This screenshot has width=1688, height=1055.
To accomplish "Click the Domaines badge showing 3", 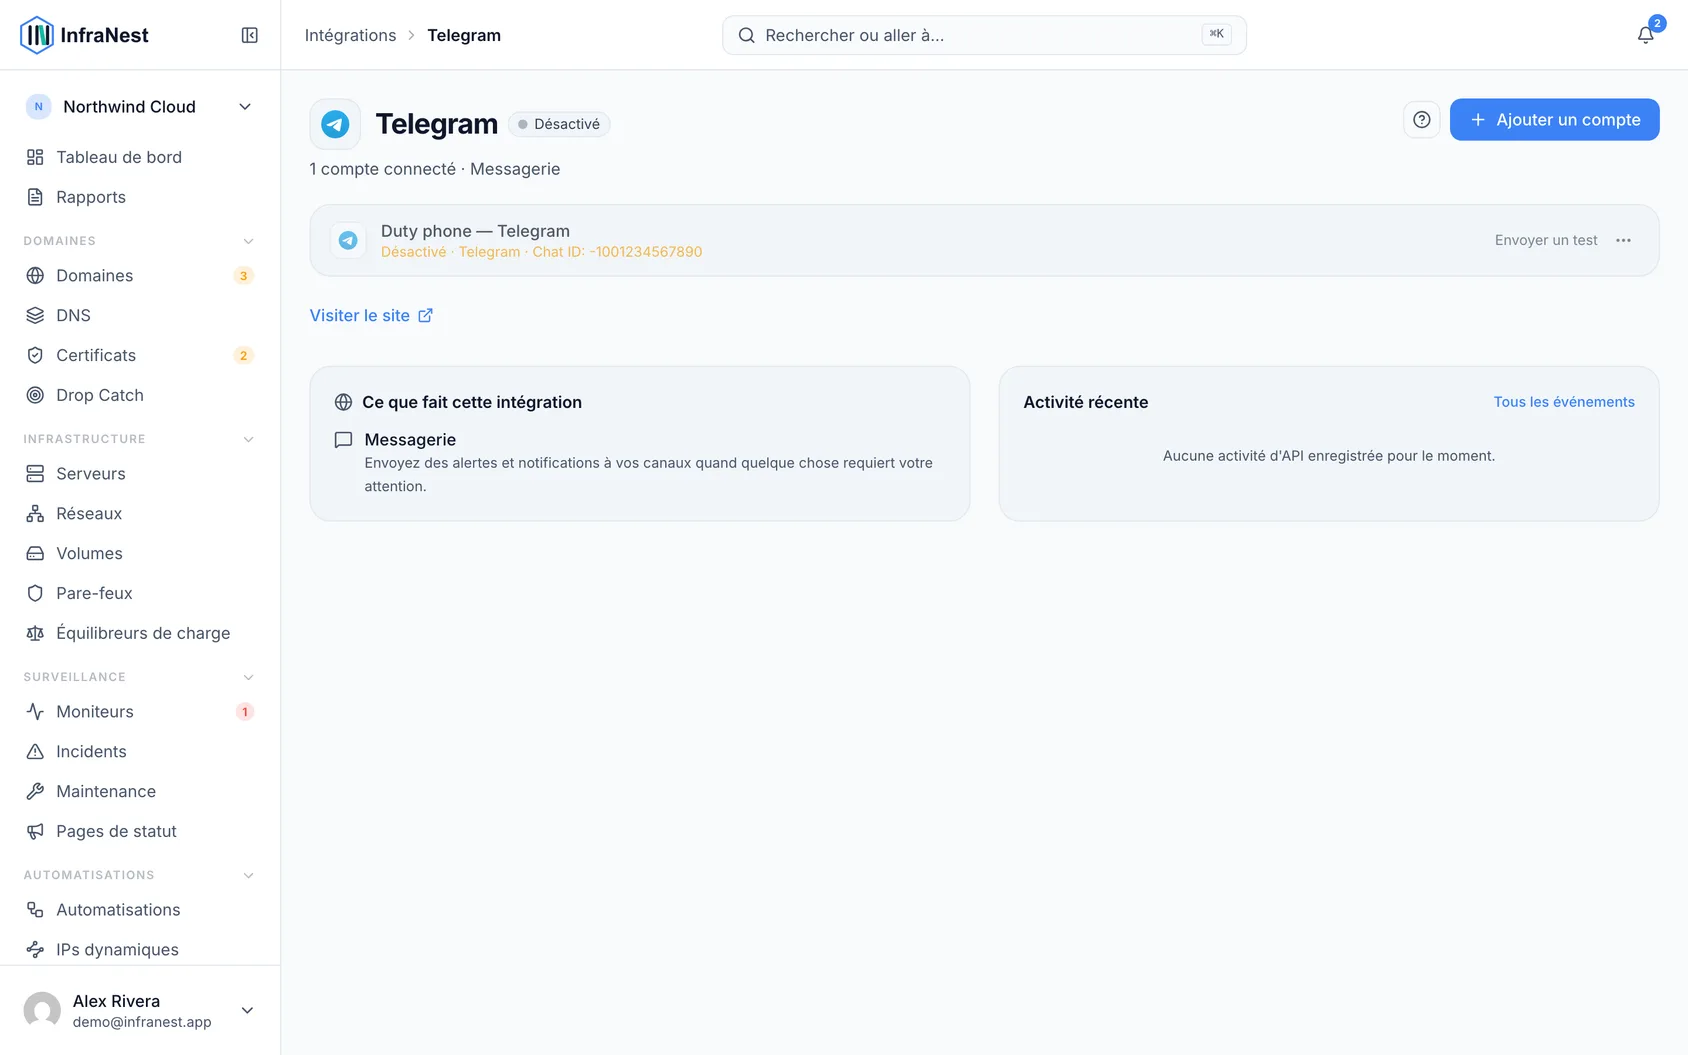I will click(x=243, y=276).
